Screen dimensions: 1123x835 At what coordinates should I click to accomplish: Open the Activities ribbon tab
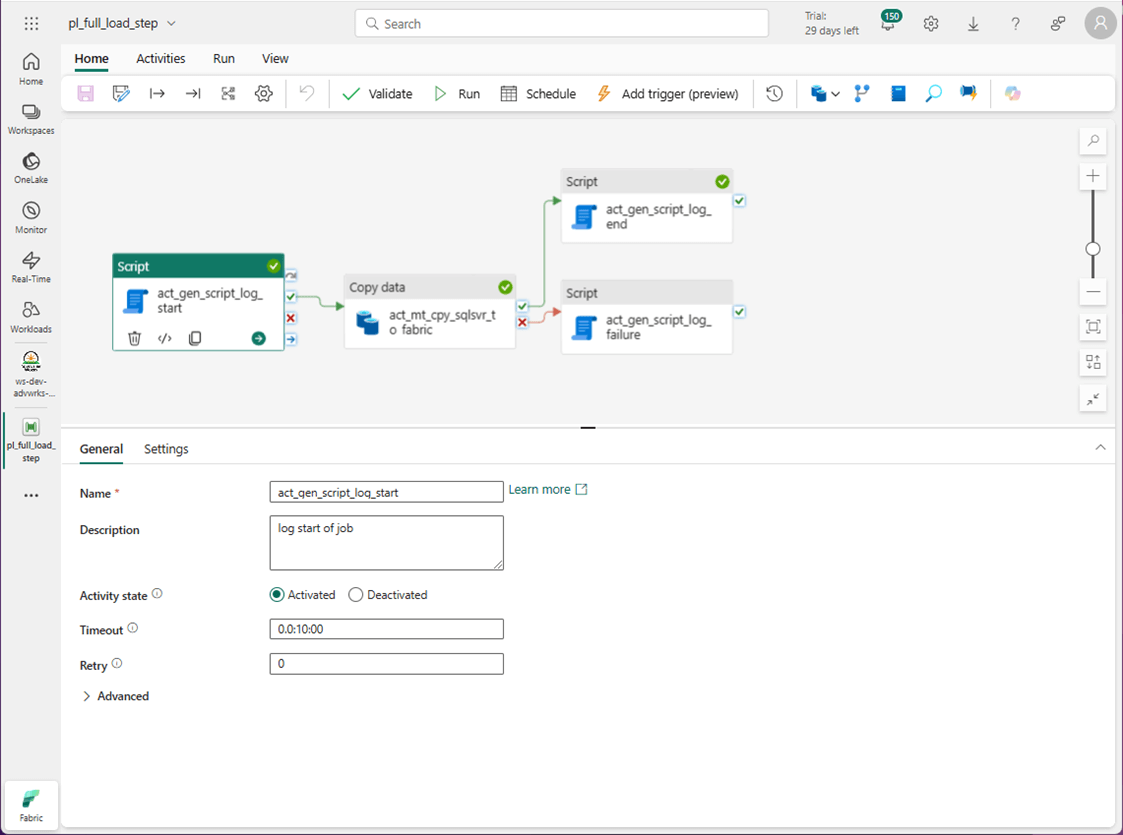tap(161, 59)
